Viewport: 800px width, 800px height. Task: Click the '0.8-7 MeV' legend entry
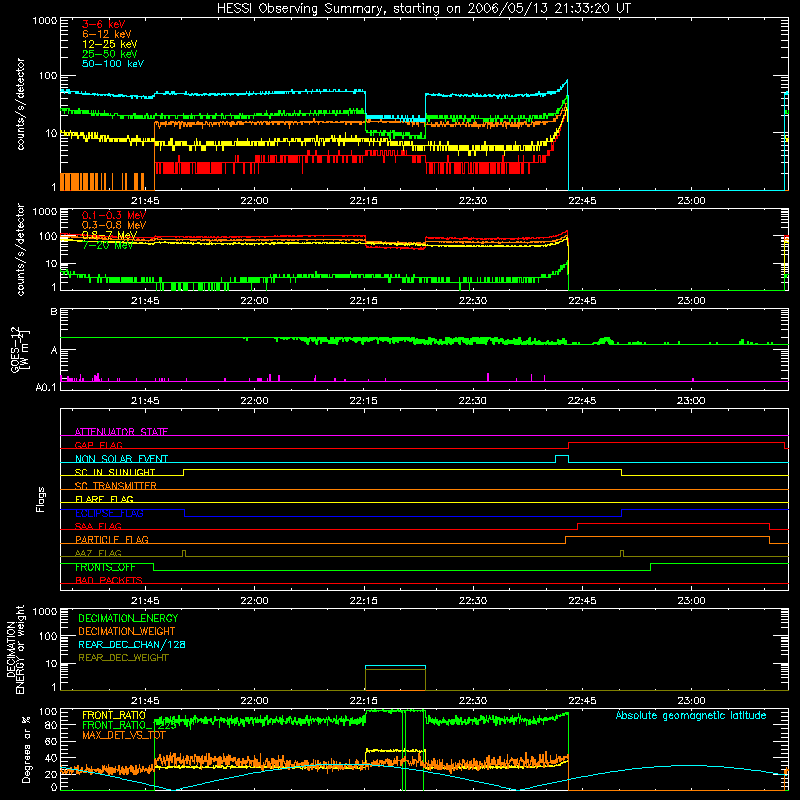[109, 235]
